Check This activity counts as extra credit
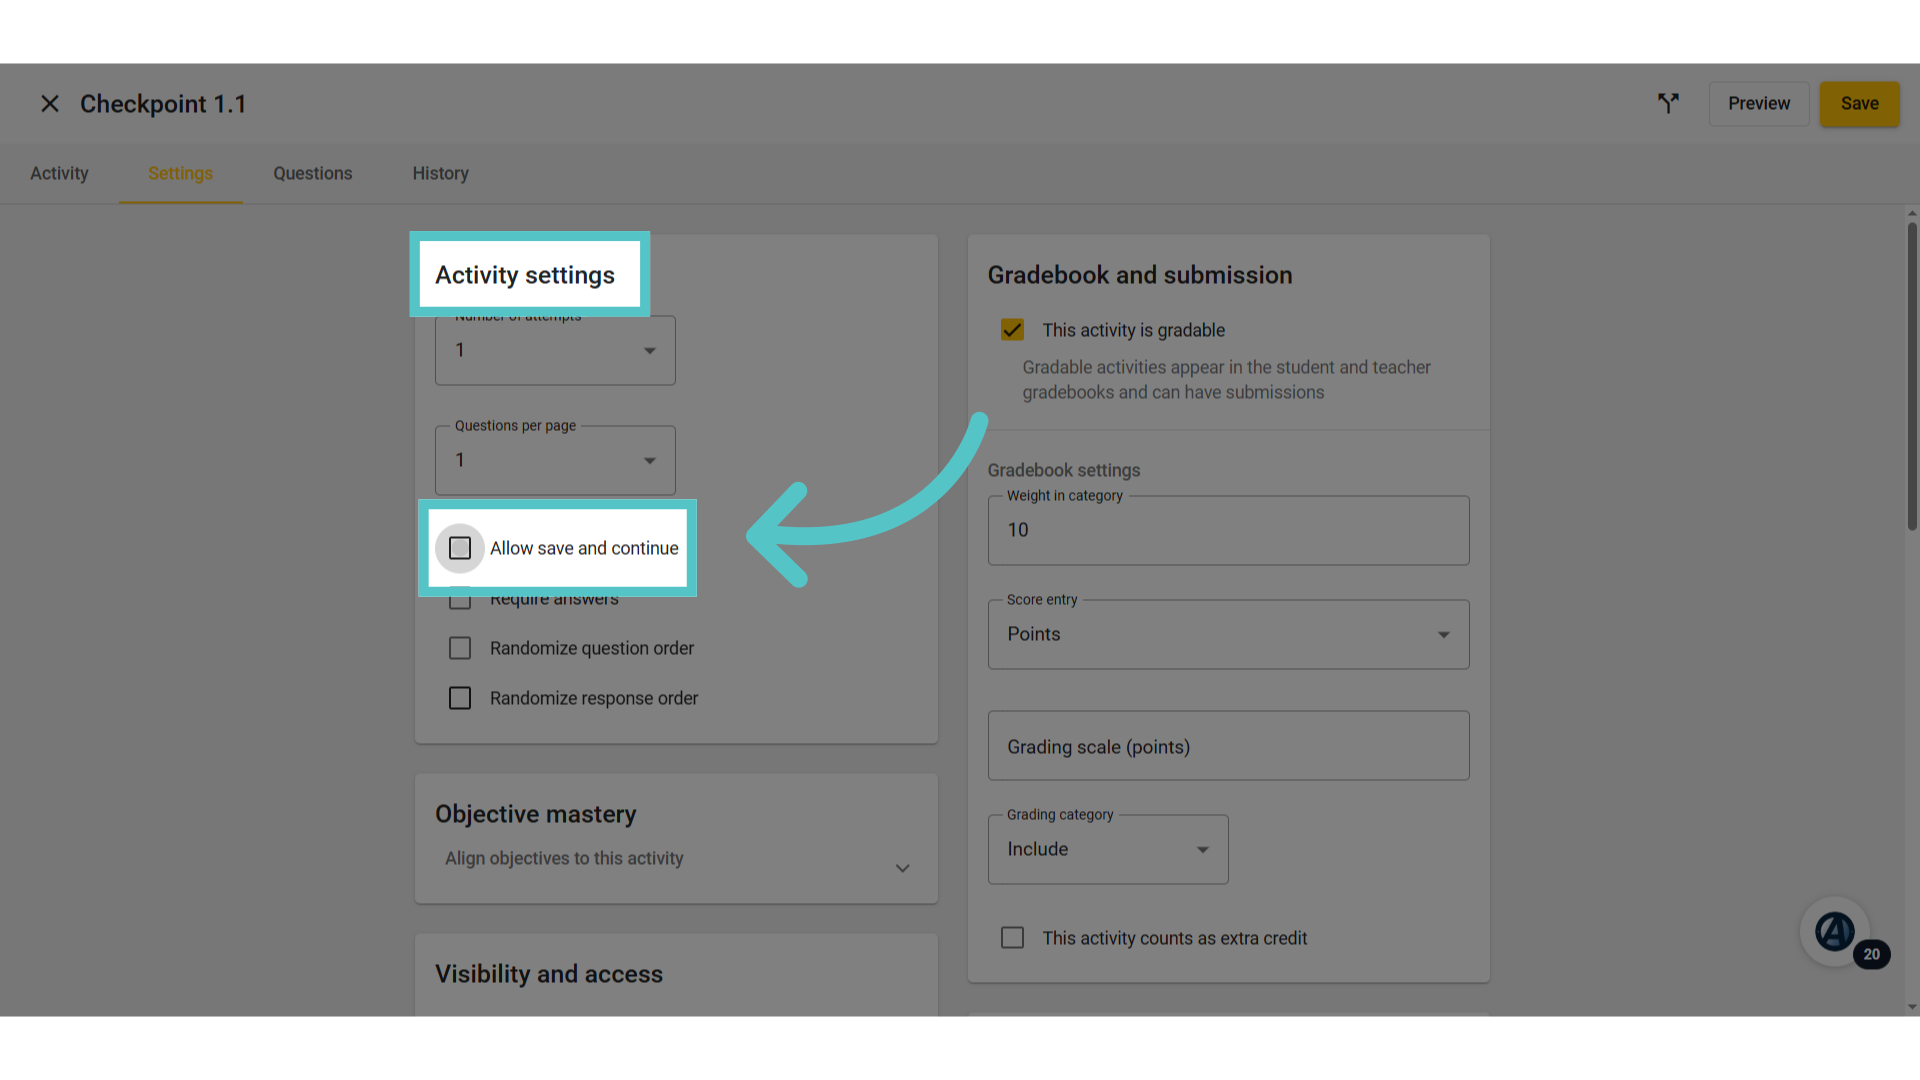Image resolution: width=1920 pixels, height=1080 pixels. [x=1012, y=938]
